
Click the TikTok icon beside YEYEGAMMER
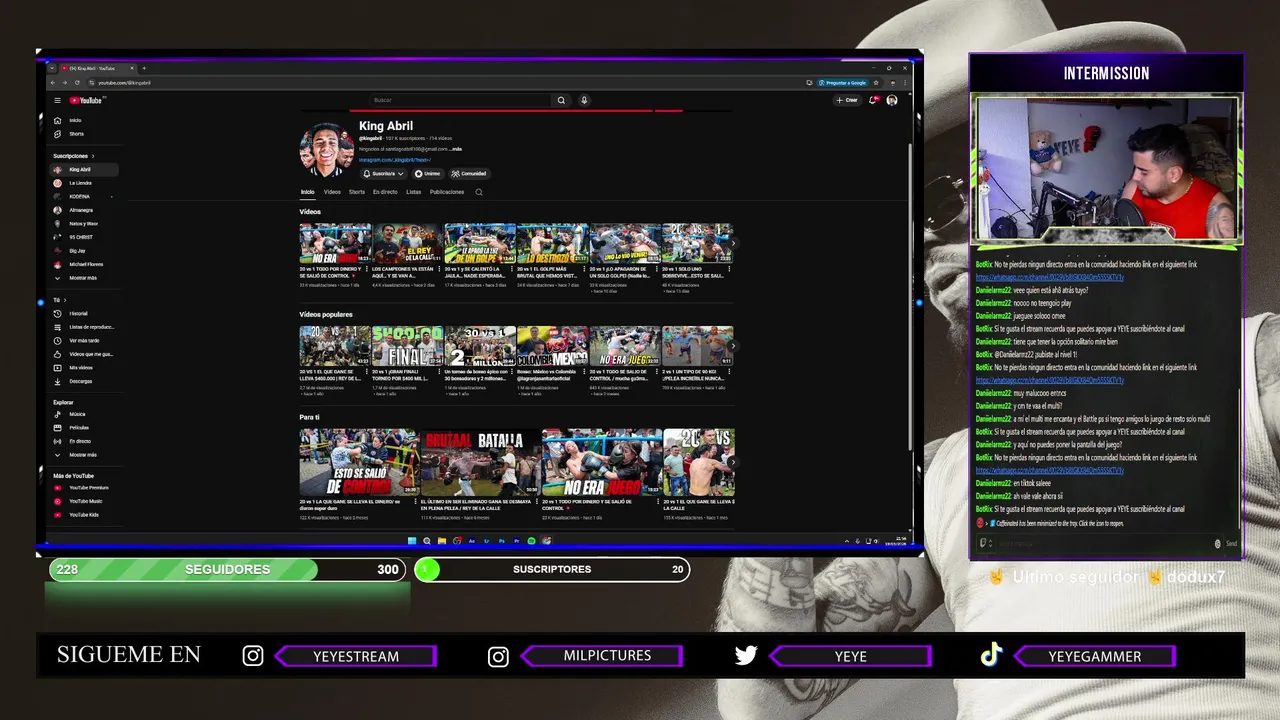[x=991, y=655]
